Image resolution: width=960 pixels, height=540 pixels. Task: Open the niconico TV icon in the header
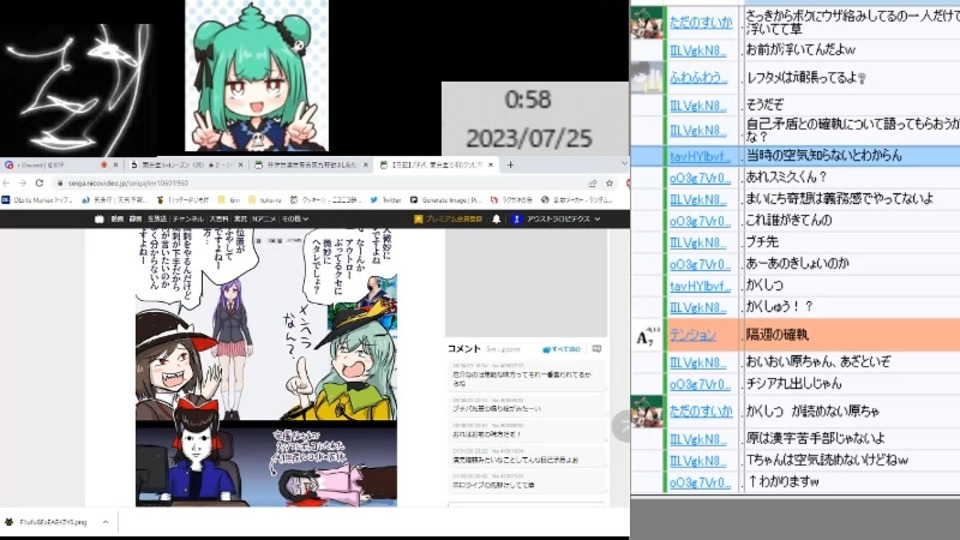(99, 219)
